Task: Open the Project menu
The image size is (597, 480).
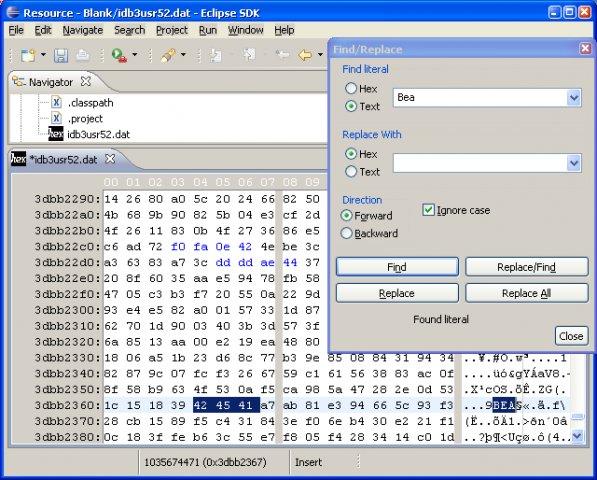Action: point(172,30)
